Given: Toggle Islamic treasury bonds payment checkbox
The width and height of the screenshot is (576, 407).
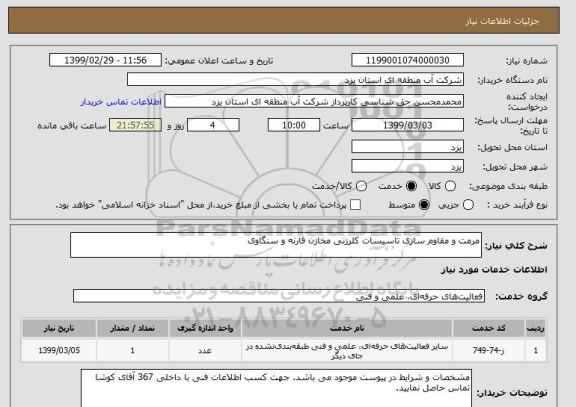Looking at the screenshot, I should point(355,205).
